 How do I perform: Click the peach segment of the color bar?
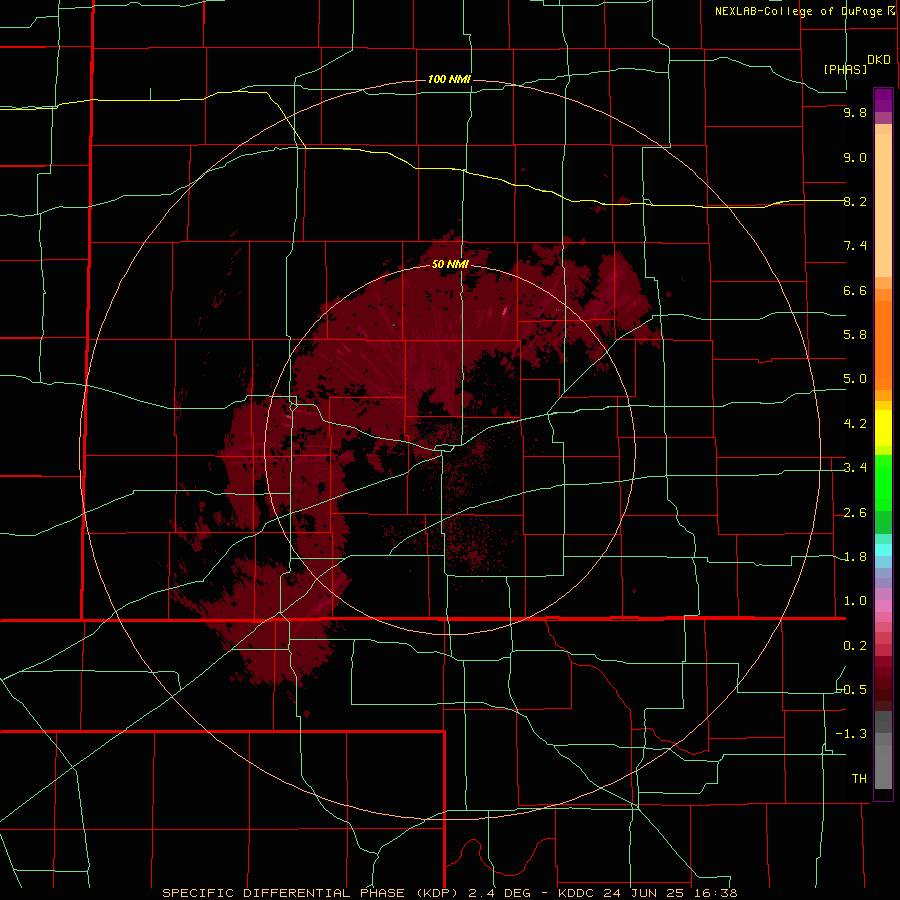click(x=883, y=205)
